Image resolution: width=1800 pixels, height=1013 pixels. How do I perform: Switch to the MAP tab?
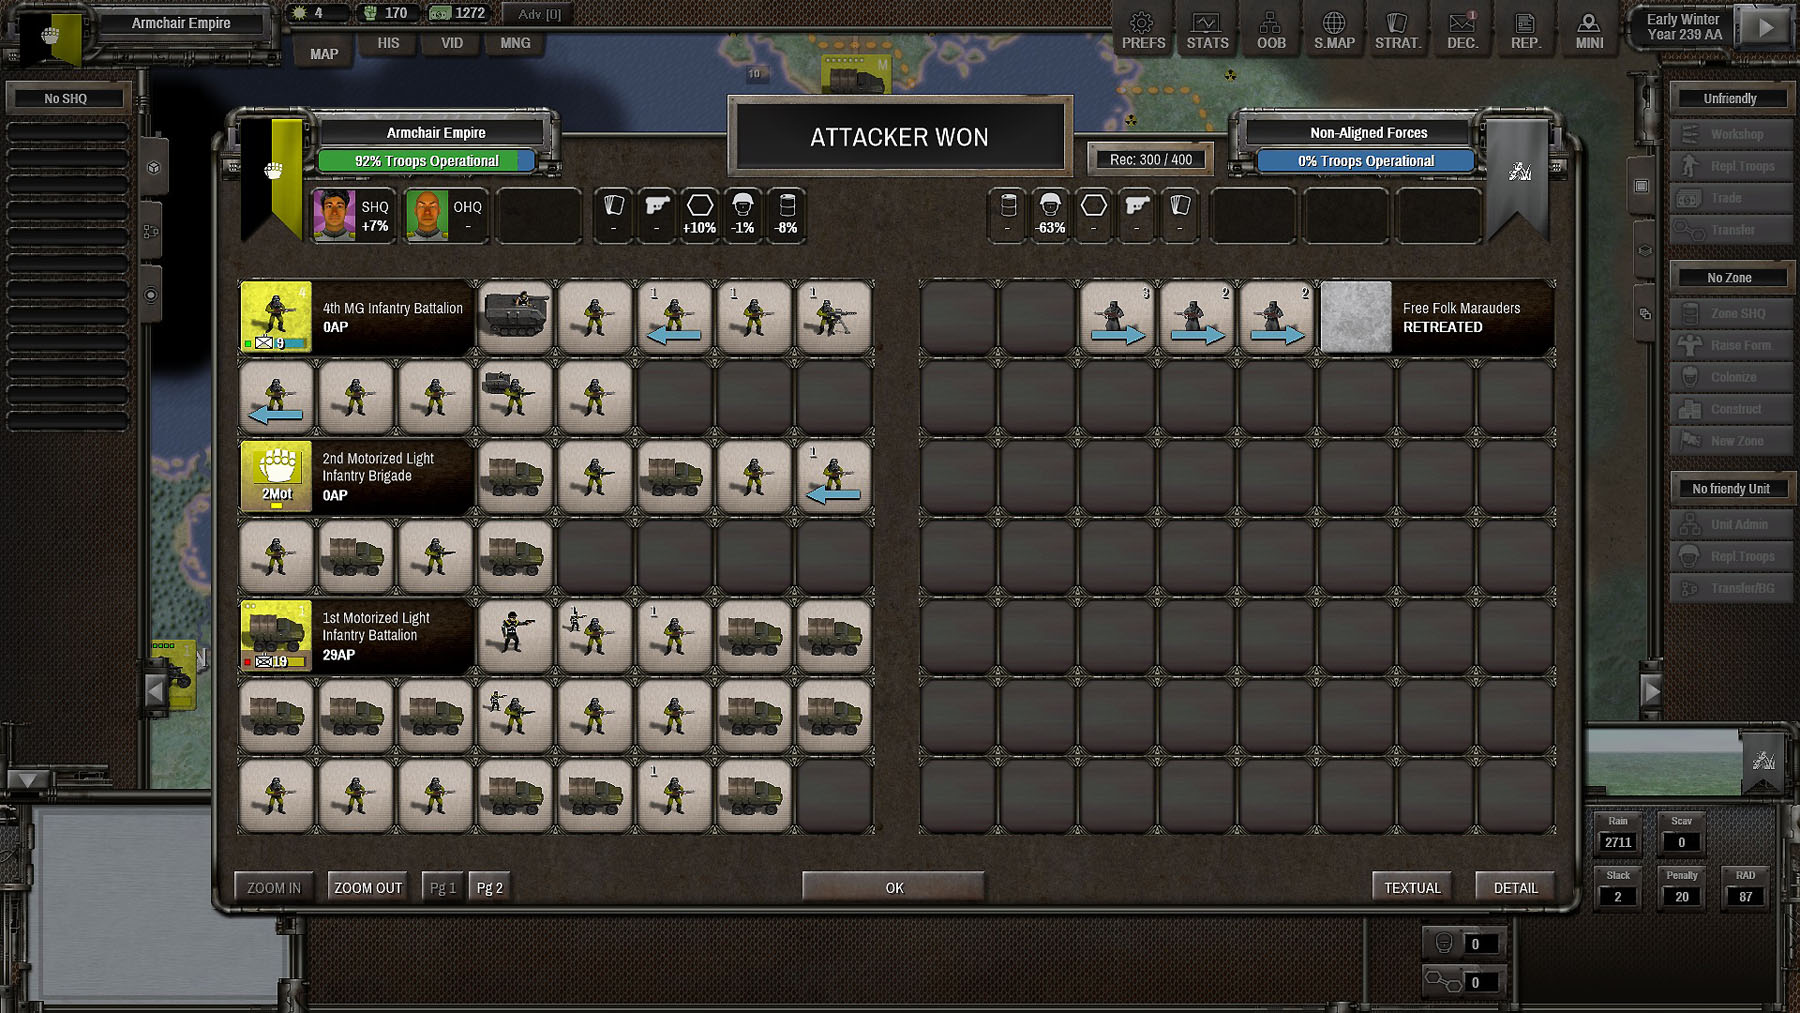point(324,54)
